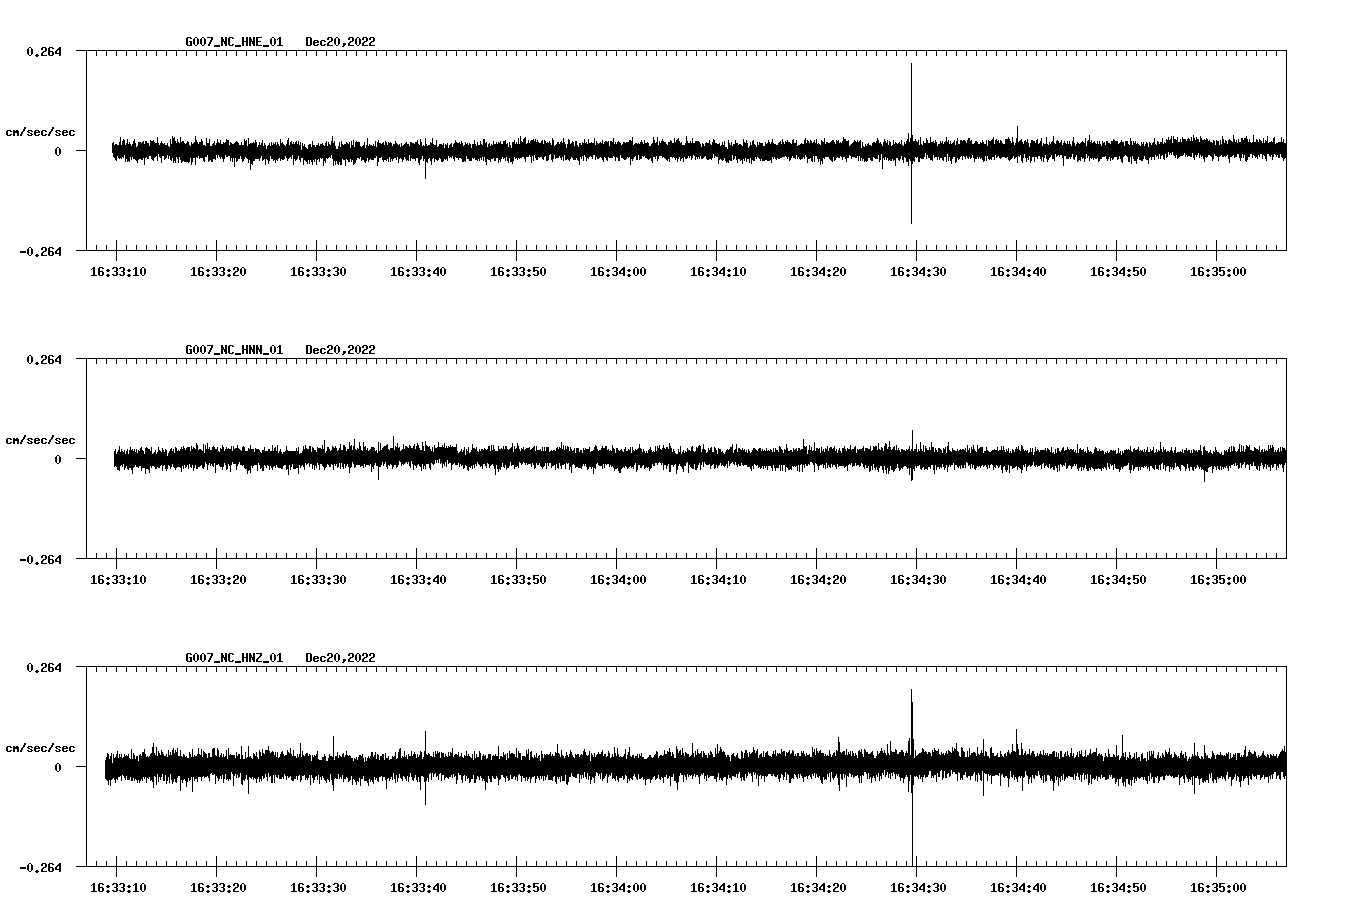Click 16:34:30 time label under HNZ plot
The image size is (1358, 924).
(918, 888)
